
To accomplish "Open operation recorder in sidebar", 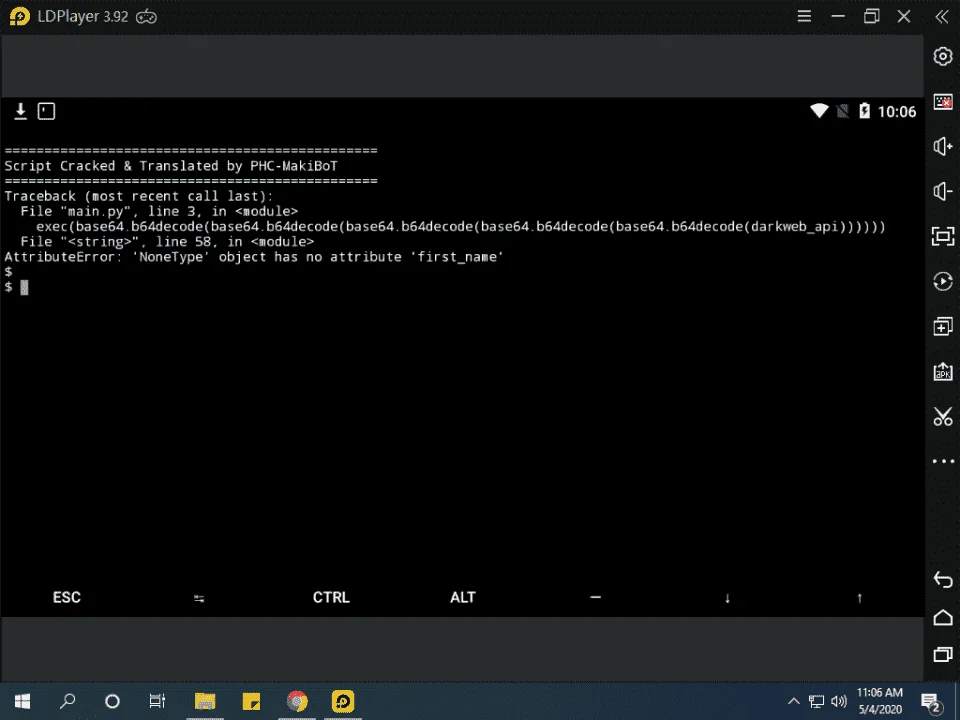I will coord(943,282).
